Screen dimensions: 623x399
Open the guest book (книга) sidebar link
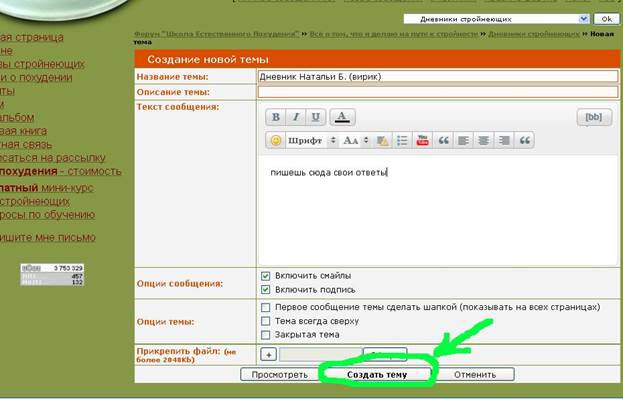point(23,131)
